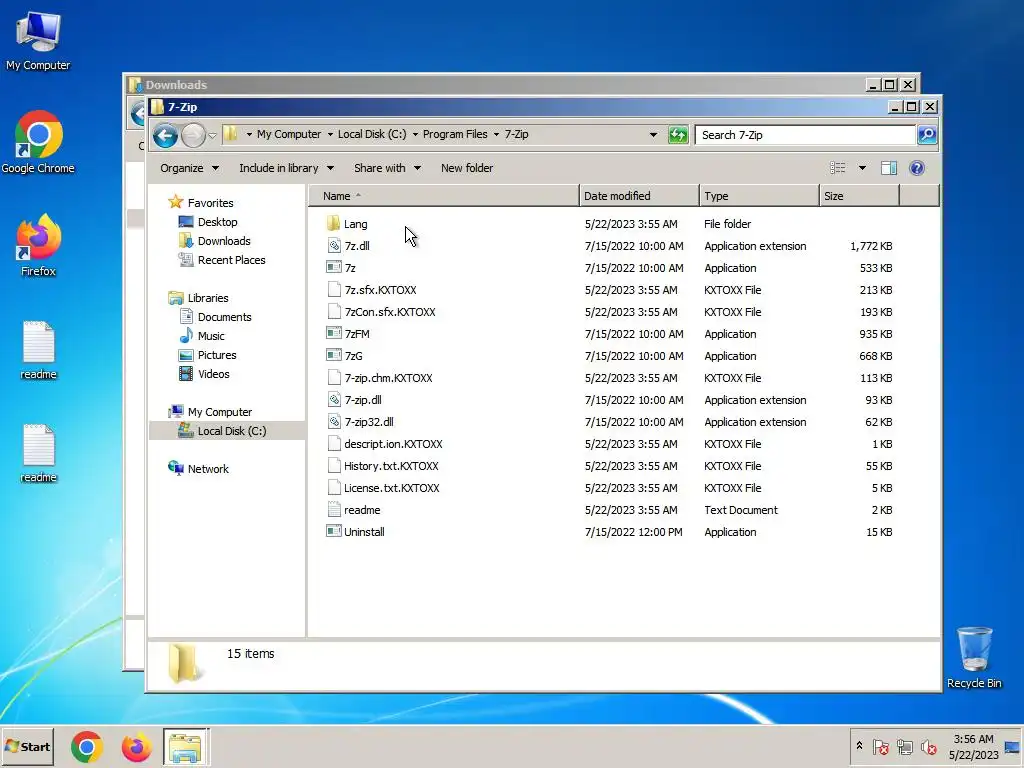
Task: Select the file descript.ion.KXTOXX
Action: coord(393,444)
